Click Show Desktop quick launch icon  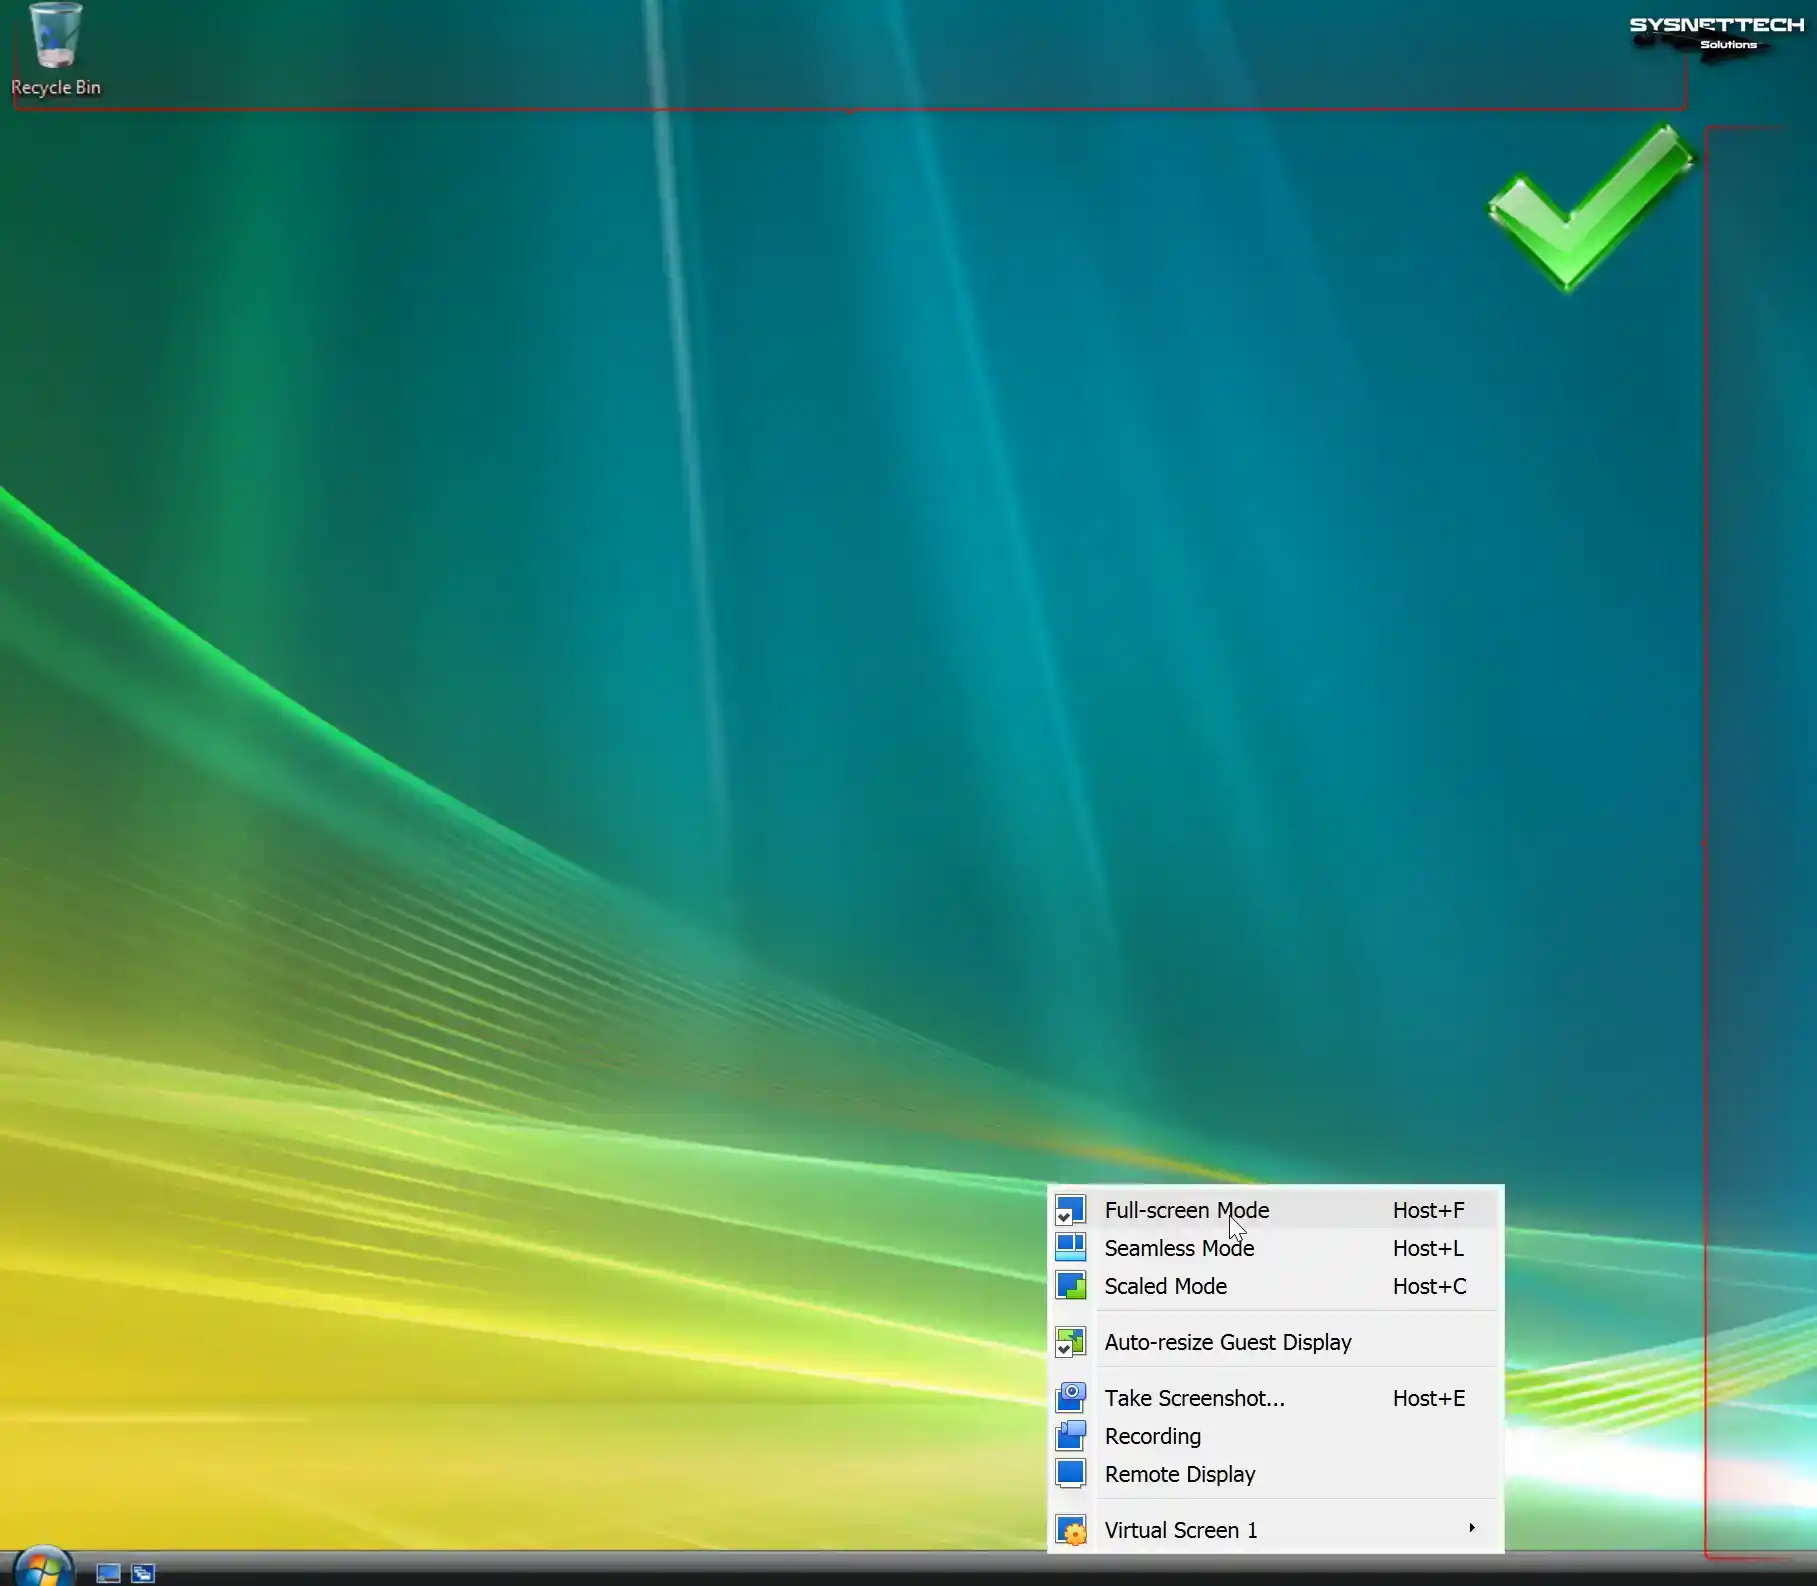click(108, 1574)
